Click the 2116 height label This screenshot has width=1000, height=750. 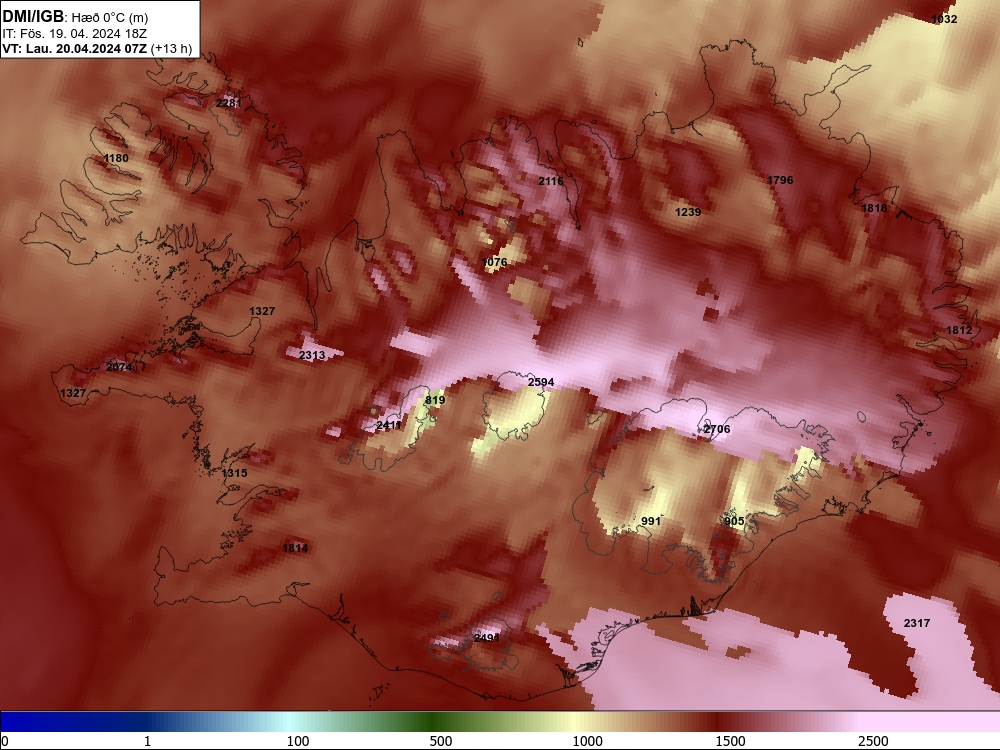(551, 181)
